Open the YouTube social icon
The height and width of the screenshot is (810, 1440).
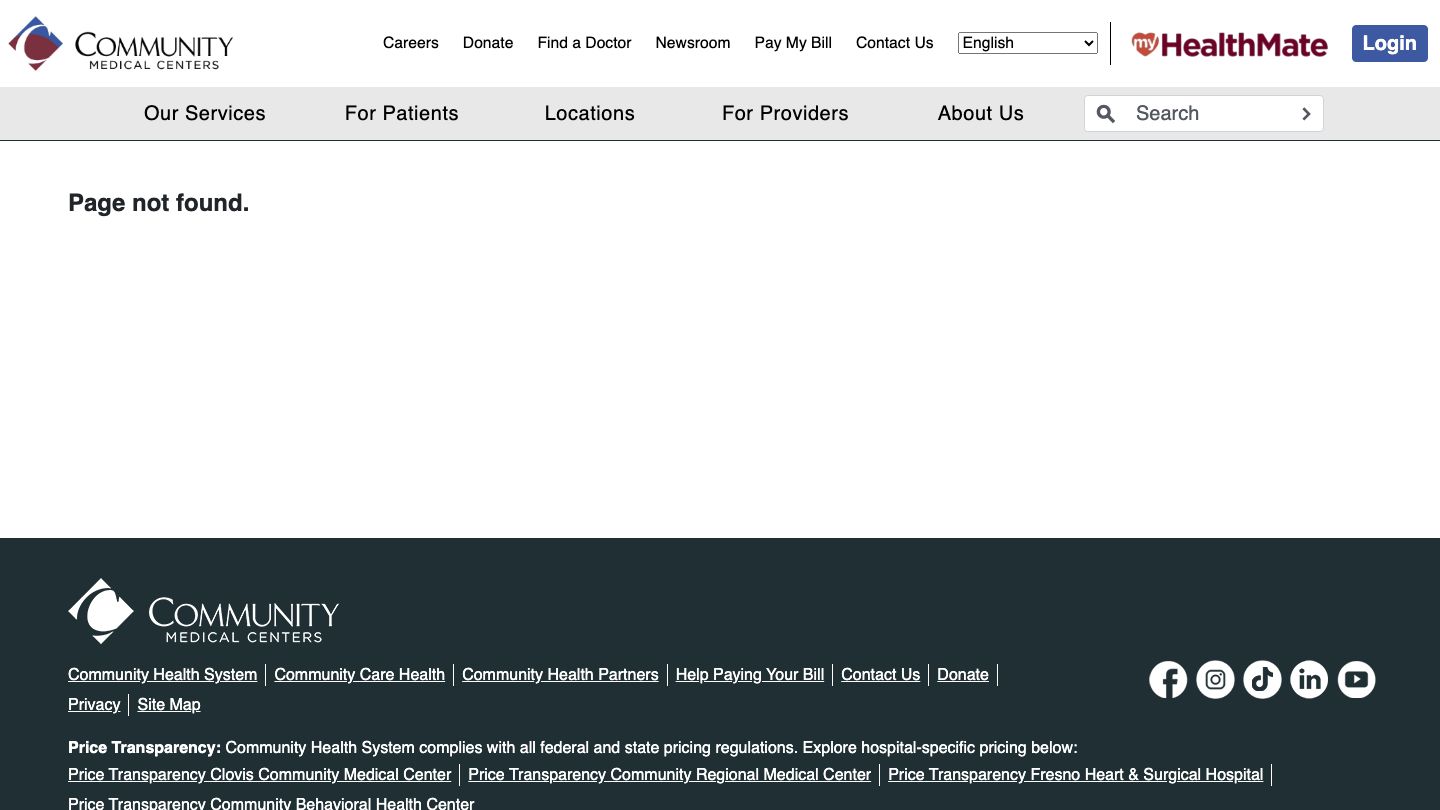(1356, 680)
